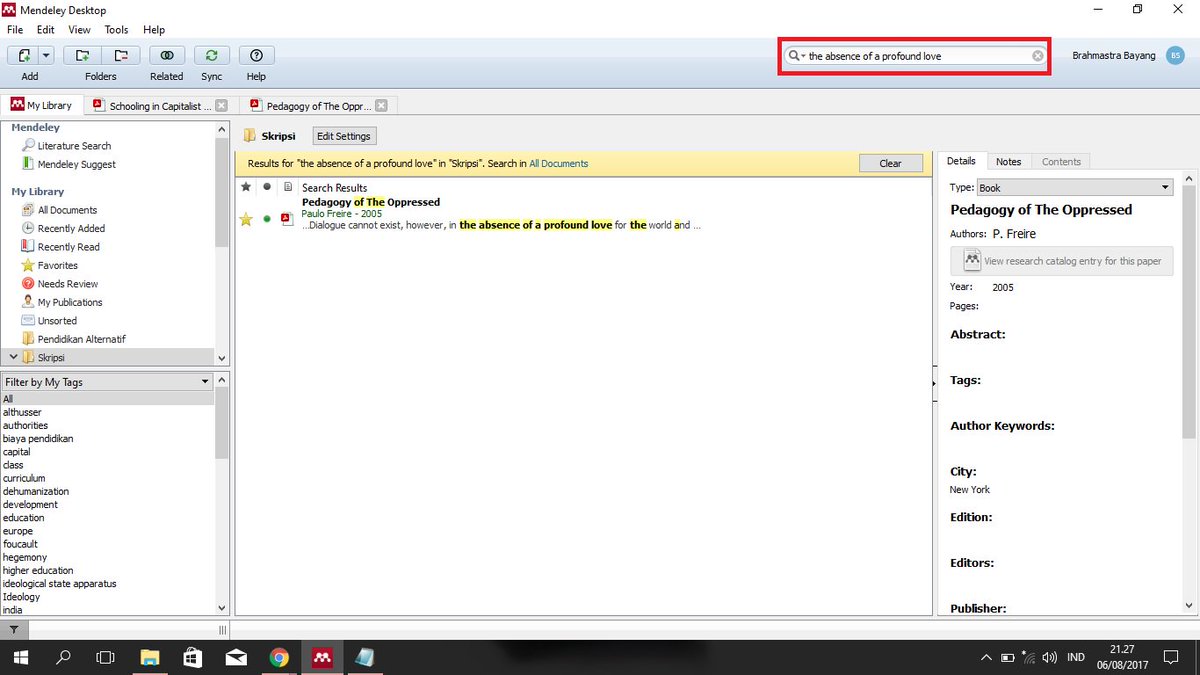Toggle read status dot on Pedagogy entry
The image size is (1200, 675).
point(267,219)
